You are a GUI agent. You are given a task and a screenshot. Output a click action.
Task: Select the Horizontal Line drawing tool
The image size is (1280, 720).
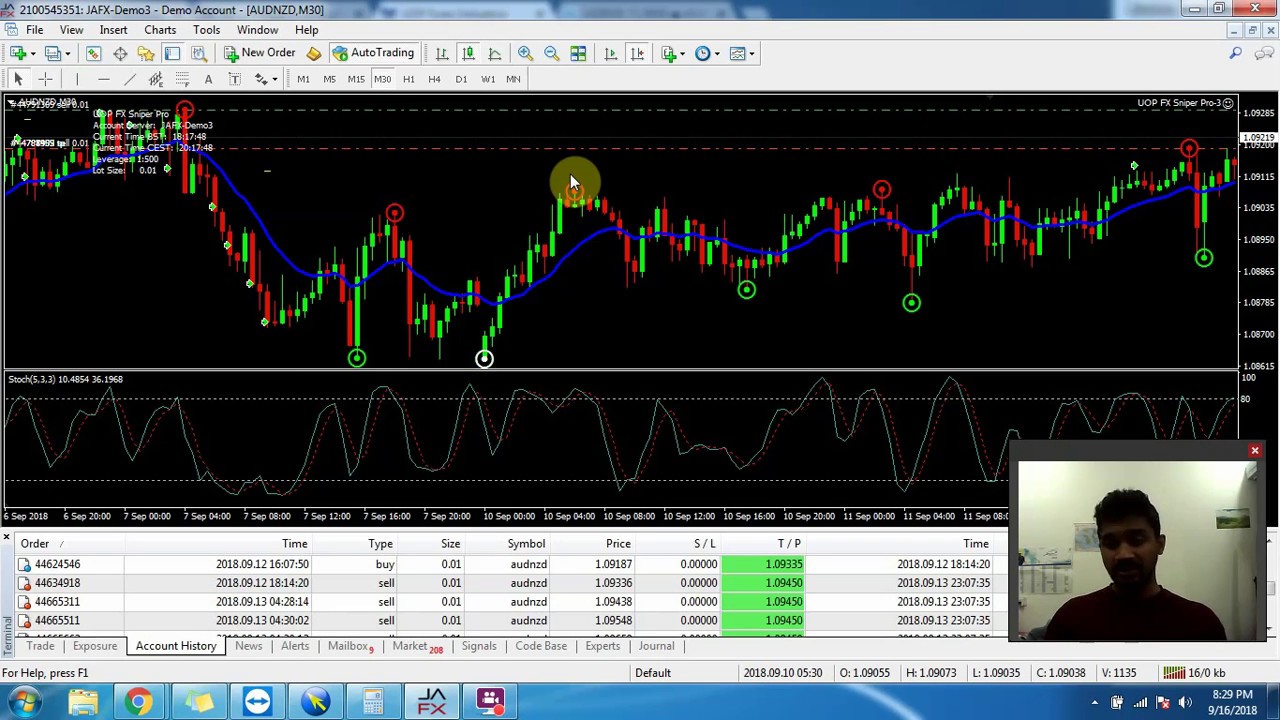point(103,79)
